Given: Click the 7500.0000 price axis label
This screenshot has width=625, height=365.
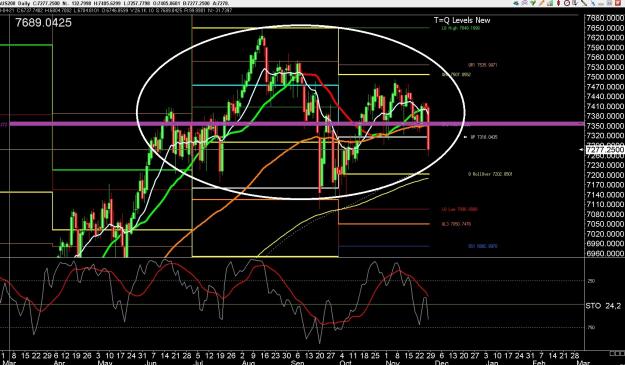Looking at the screenshot, I should click(x=605, y=77).
